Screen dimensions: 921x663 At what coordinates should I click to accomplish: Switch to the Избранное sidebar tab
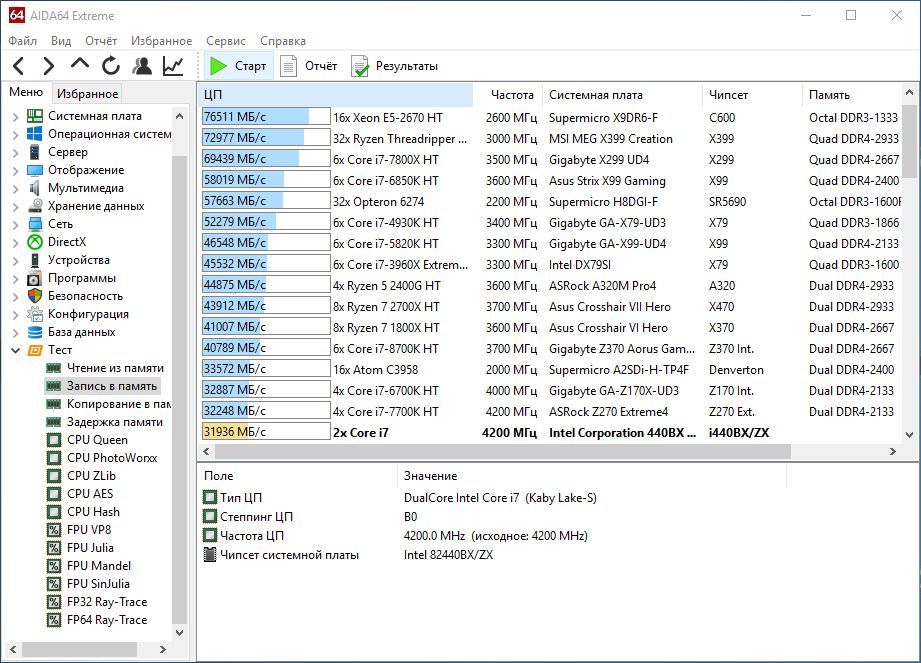88,93
